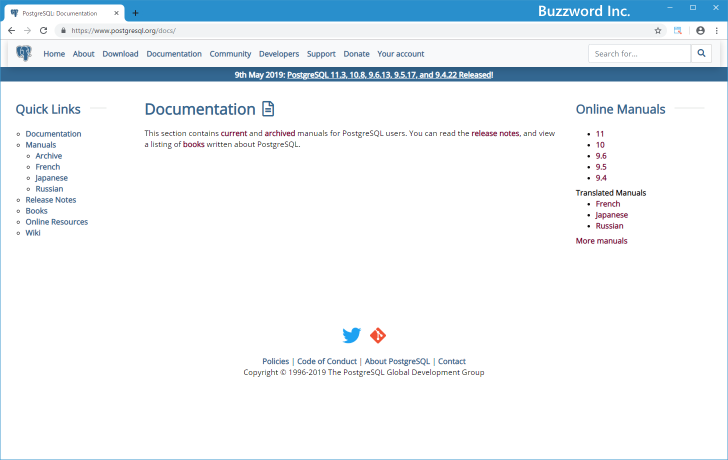Select Your account in the navbar
The height and width of the screenshot is (460, 728).
click(400, 54)
